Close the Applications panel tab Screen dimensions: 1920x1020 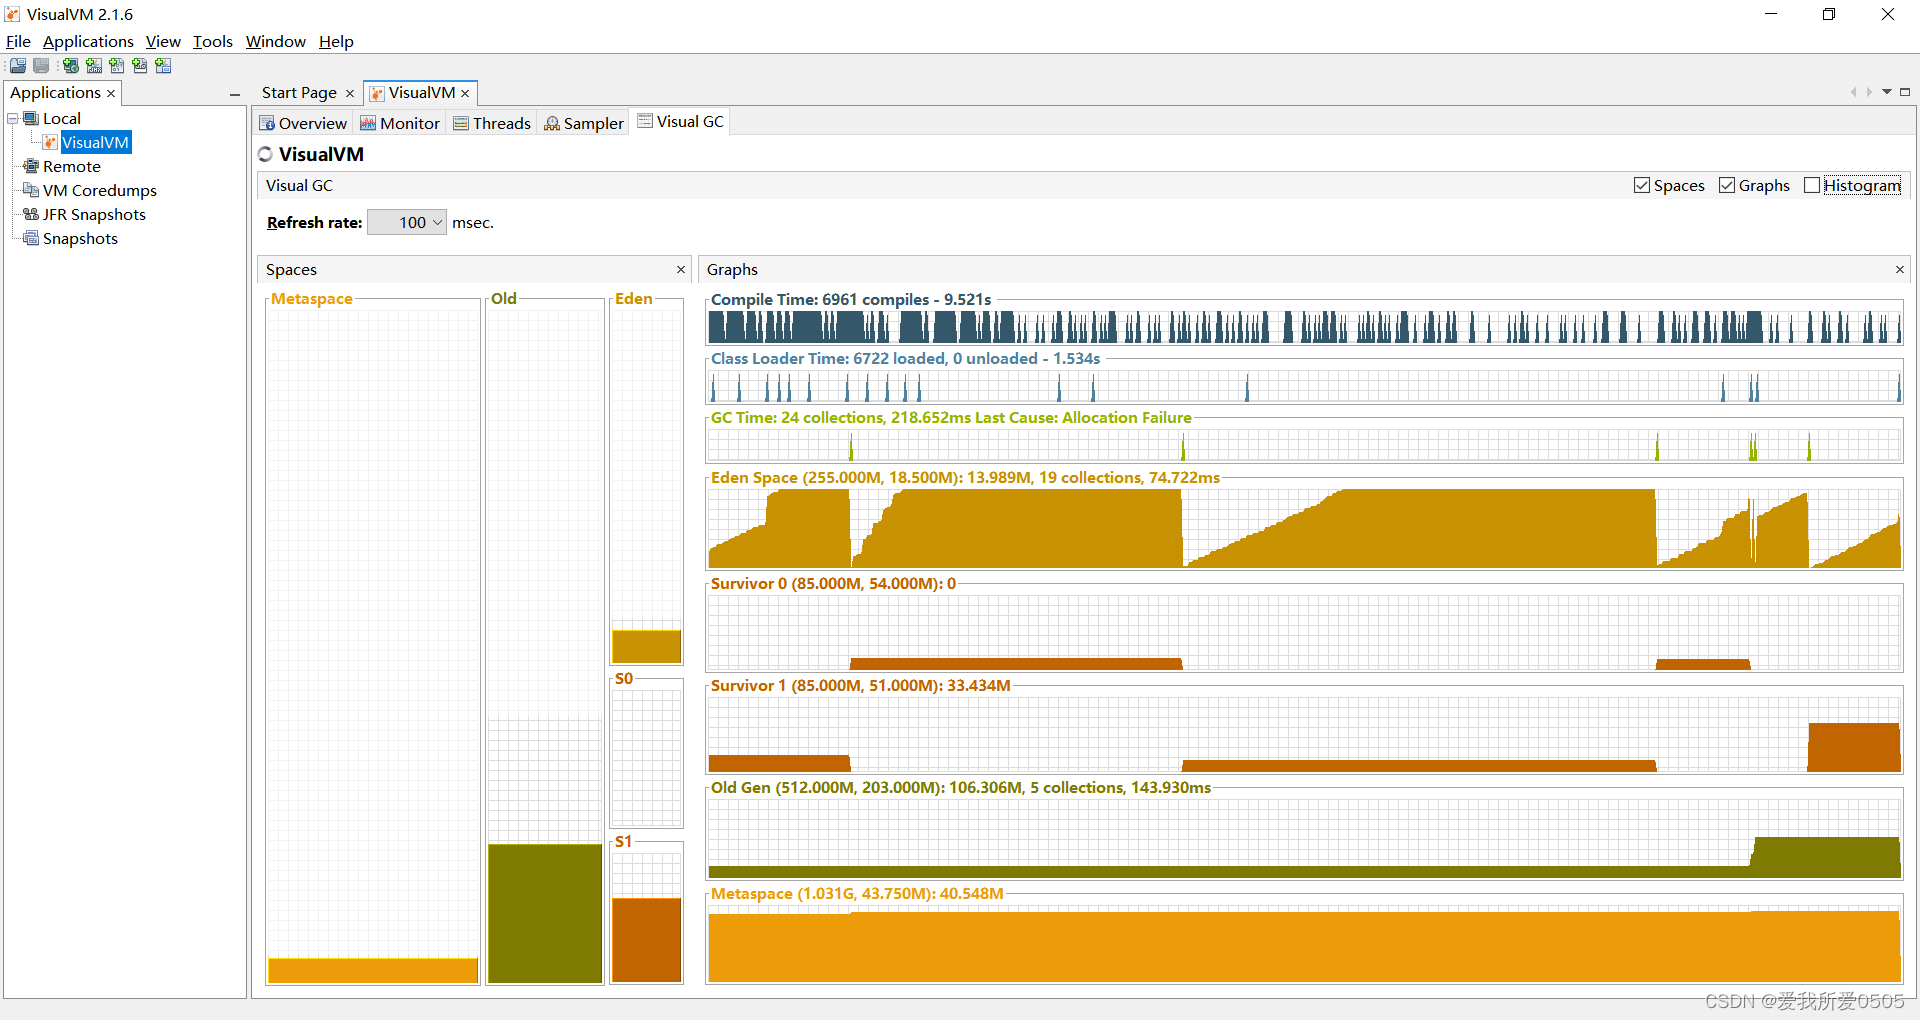[x=111, y=93]
